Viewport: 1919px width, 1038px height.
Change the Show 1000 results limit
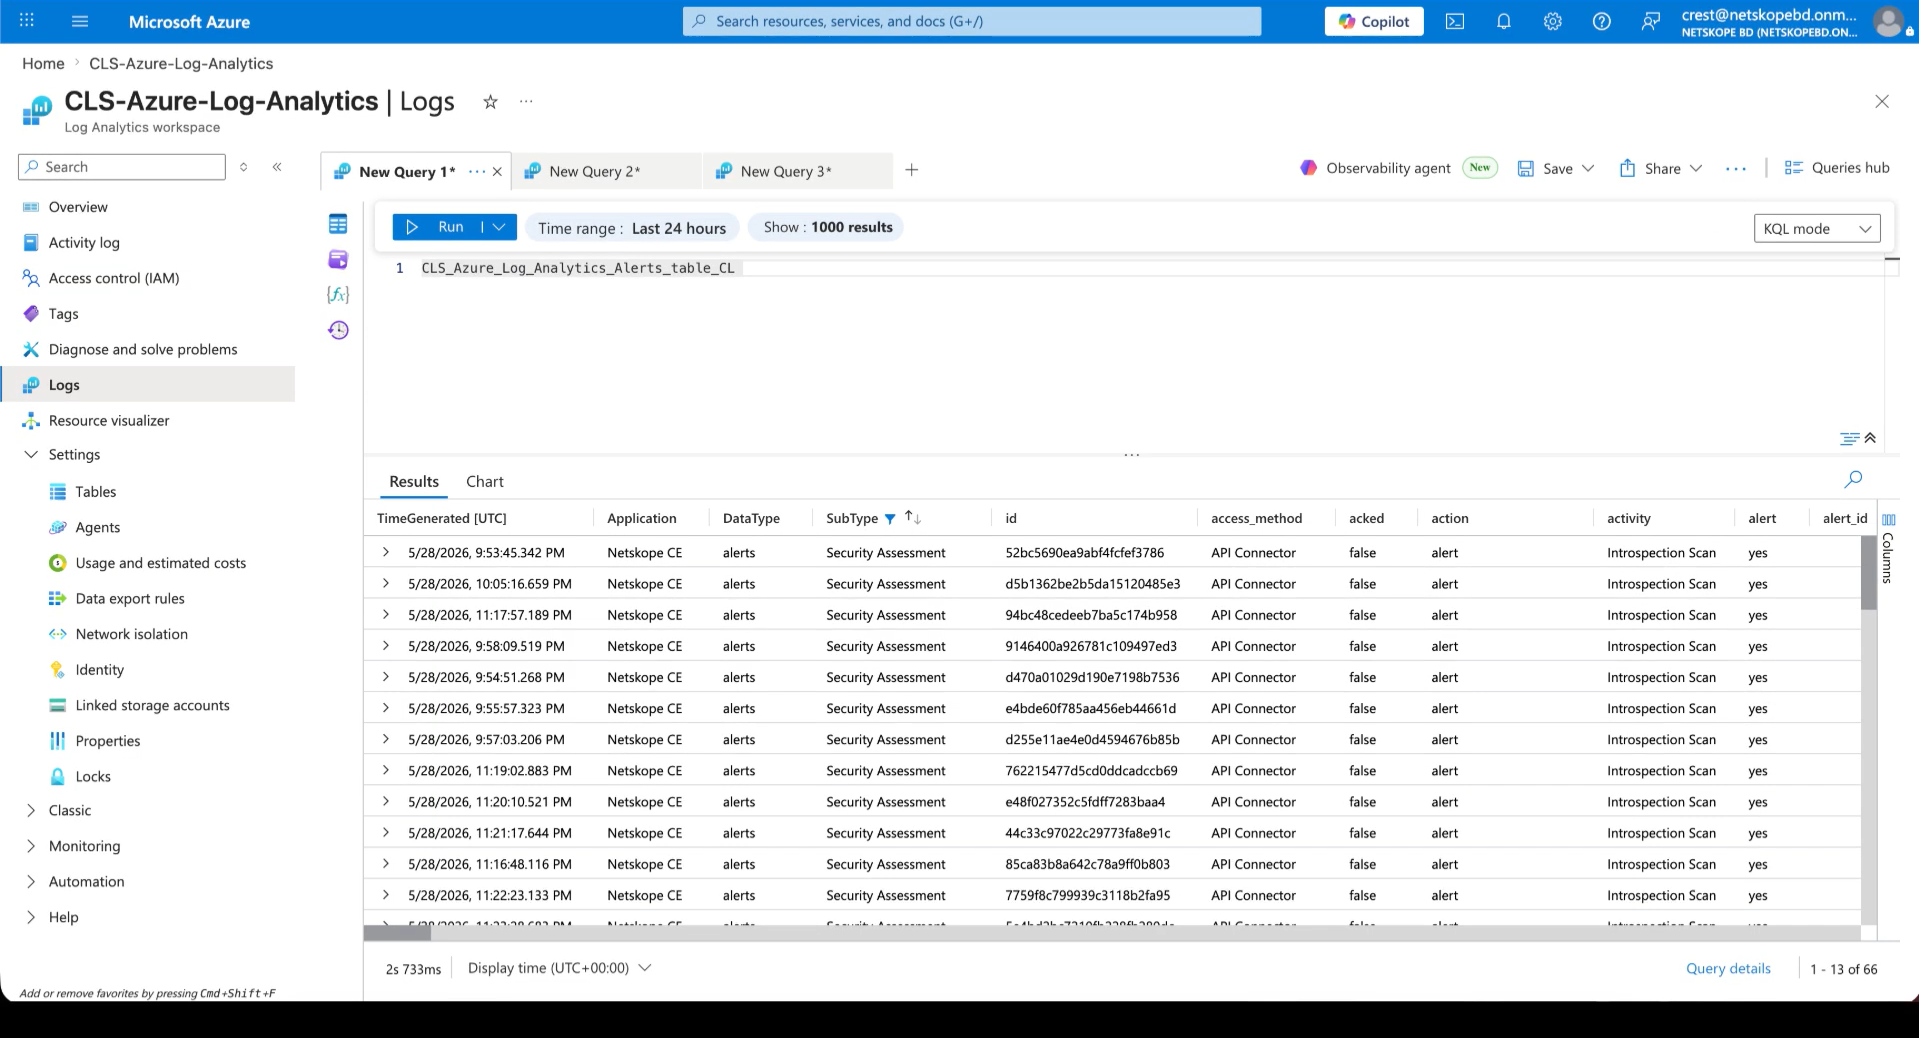pyautogui.click(x=828, y=227)
